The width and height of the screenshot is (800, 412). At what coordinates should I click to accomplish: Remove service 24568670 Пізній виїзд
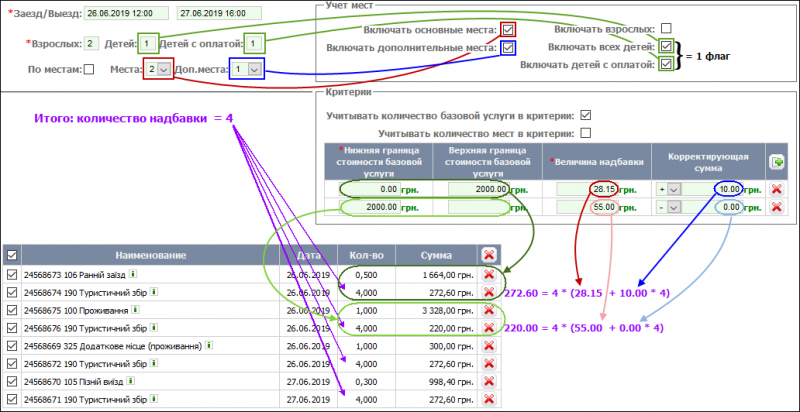[x=489, y=382]
